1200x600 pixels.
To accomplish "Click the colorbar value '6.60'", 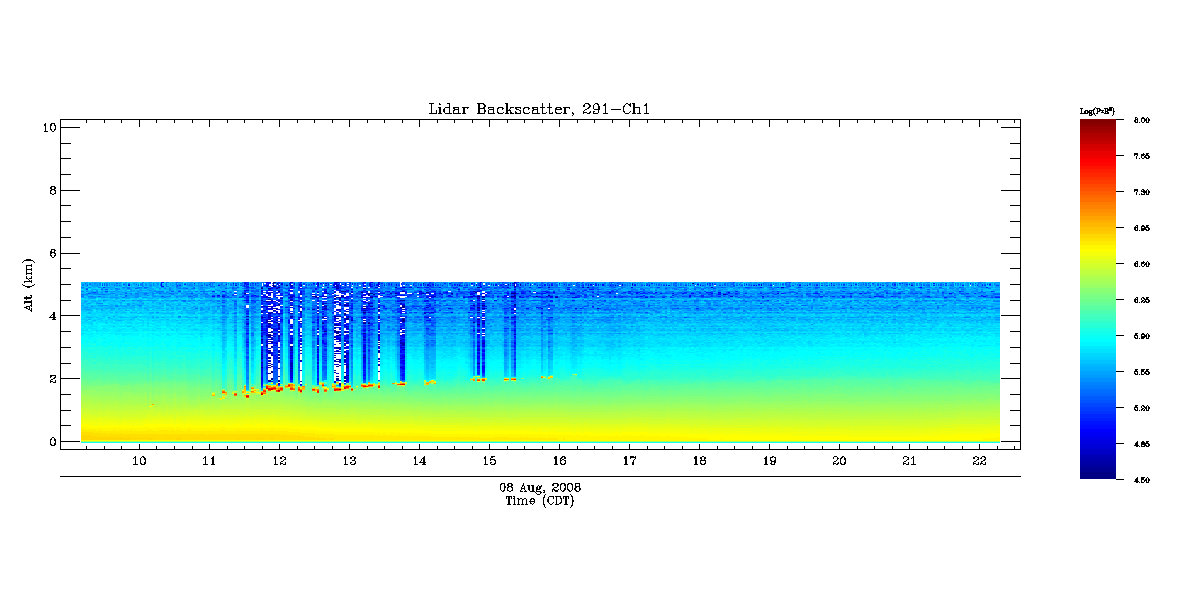I will [x=1142, y=264].
